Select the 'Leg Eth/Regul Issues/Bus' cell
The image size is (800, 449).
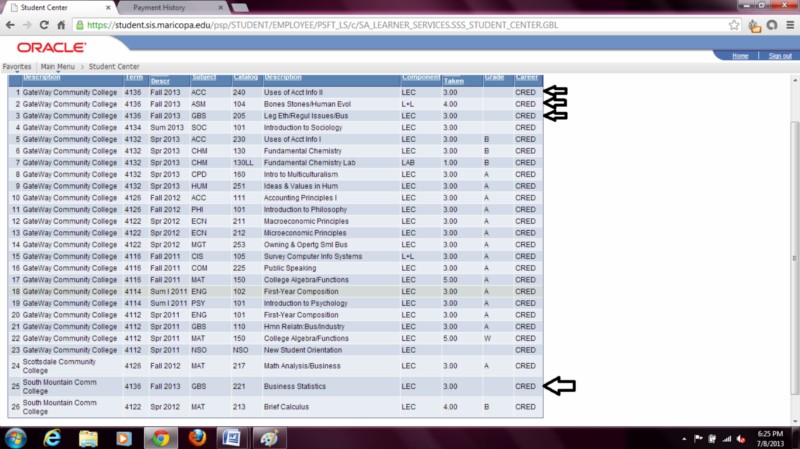pyautogui.click(x=306, y=116)
